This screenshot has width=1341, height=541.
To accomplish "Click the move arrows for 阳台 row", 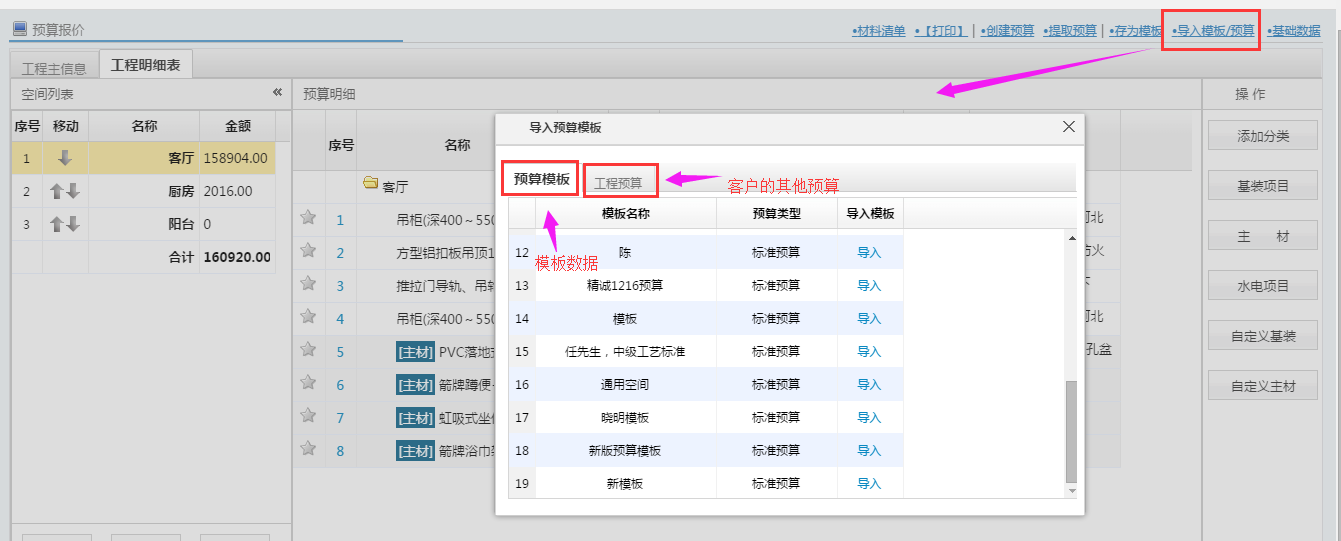I will pos(65,224).
